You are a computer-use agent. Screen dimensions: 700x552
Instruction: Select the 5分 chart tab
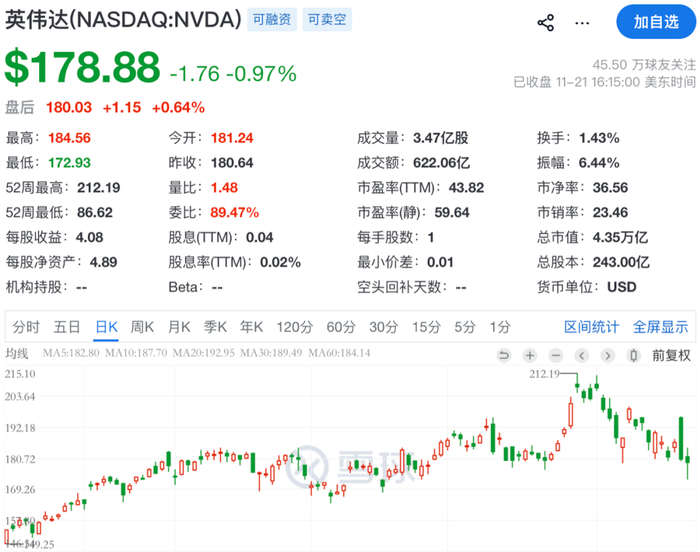pos(465,327)
